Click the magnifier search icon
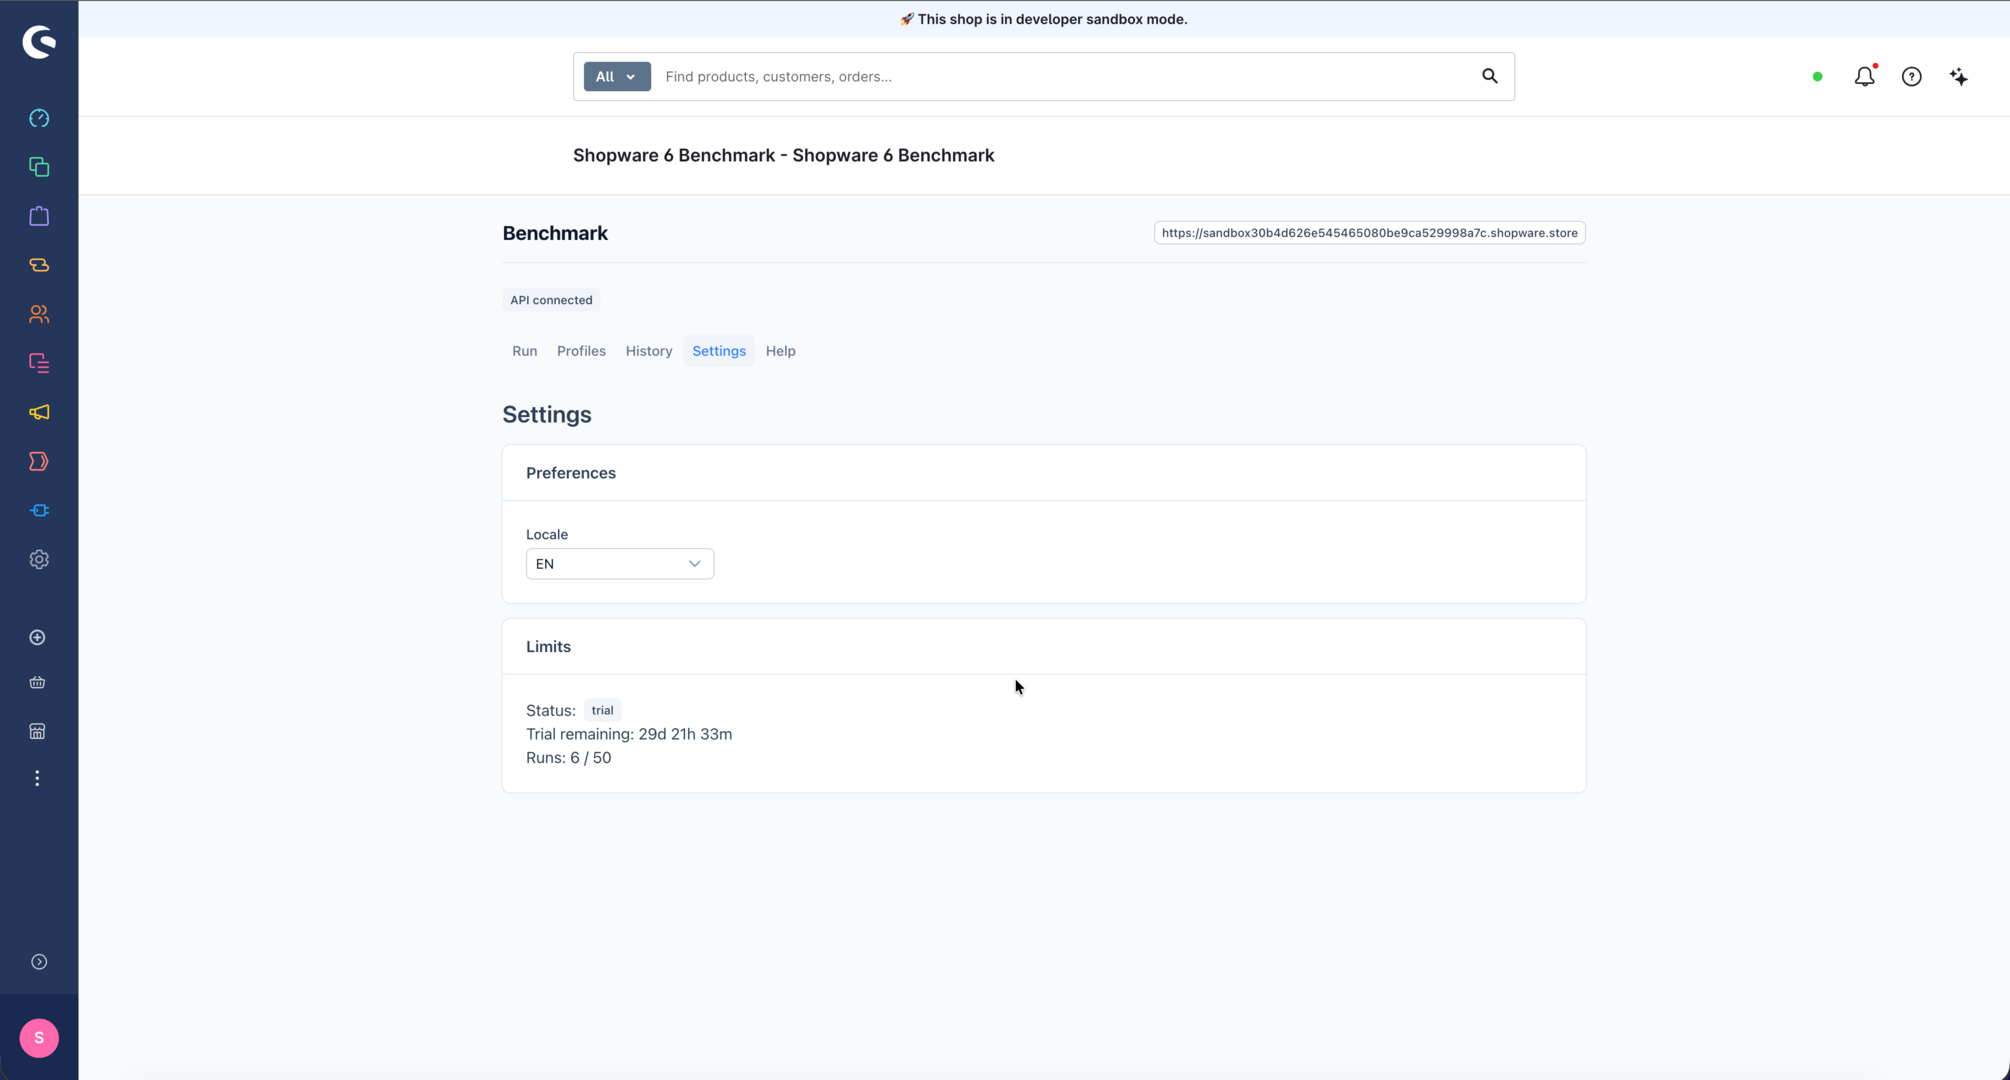This screenshot has width=2010, height=1080. point(1490,76)
